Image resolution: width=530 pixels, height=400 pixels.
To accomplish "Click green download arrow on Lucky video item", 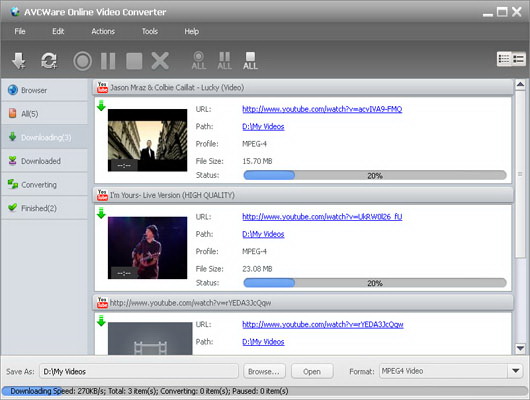I will [101, 105].
